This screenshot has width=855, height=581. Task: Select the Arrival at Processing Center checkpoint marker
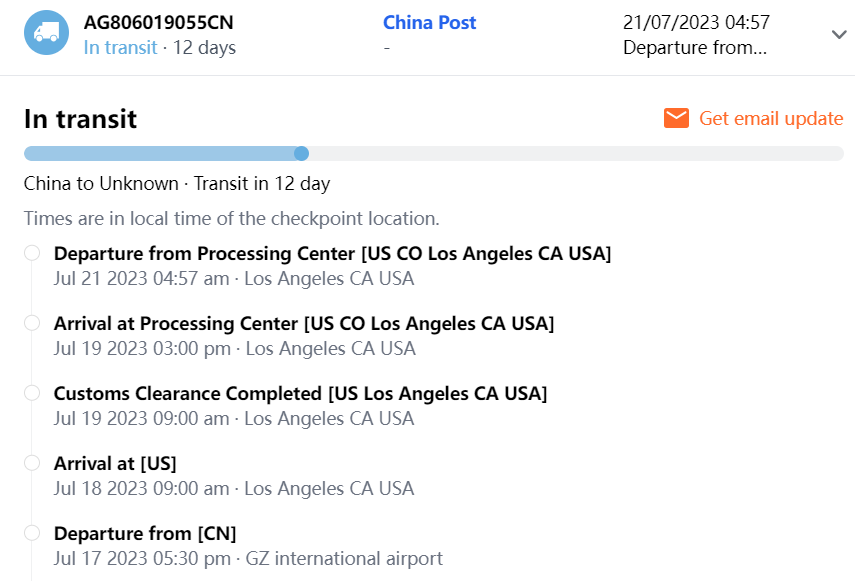[x=32, y=323]
